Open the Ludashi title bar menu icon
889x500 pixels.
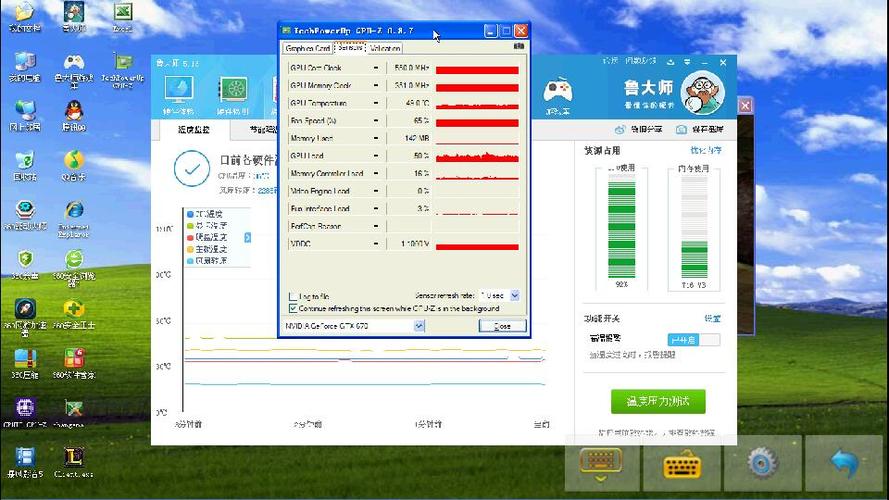pos(687,62)
